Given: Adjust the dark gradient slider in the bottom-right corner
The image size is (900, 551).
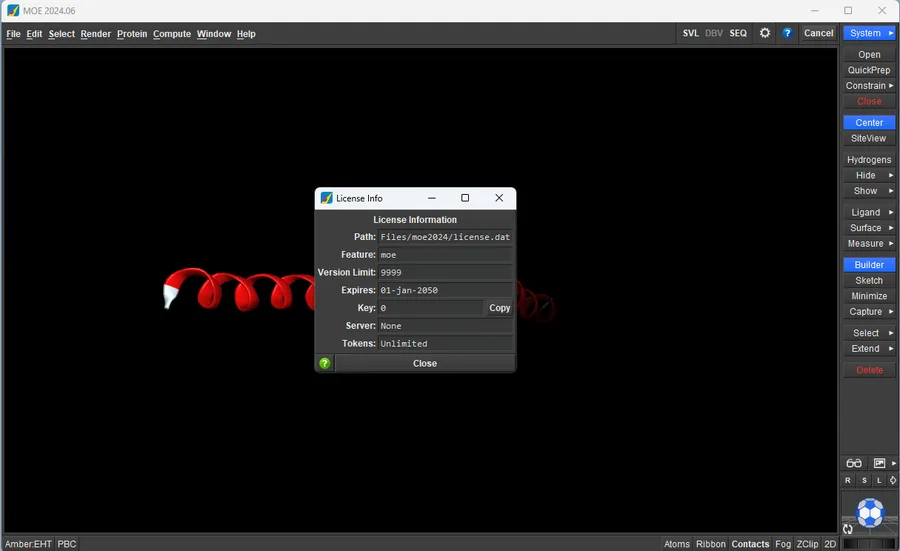Looking at the screenshot, I should pyautogui.click(x=868, y=544).
